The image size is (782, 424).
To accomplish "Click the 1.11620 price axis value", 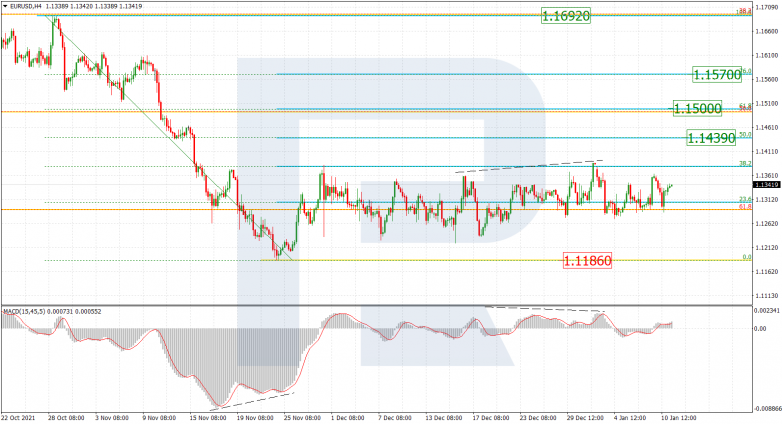I will click(767, 272).
